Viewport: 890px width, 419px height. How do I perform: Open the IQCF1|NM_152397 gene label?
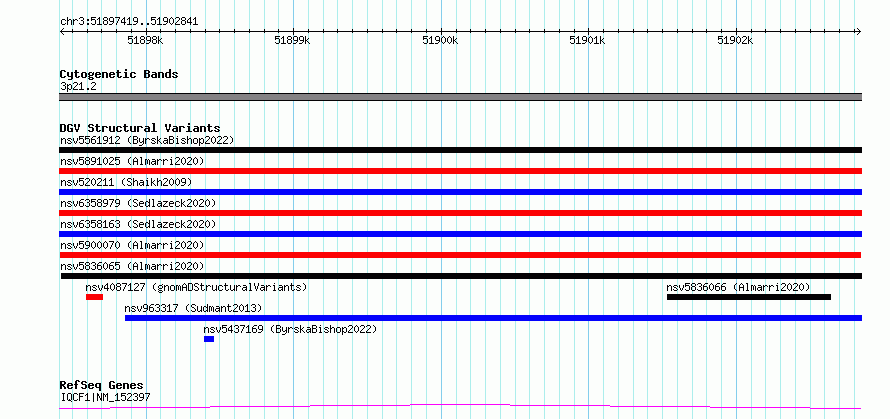click(x=106, y=397)
